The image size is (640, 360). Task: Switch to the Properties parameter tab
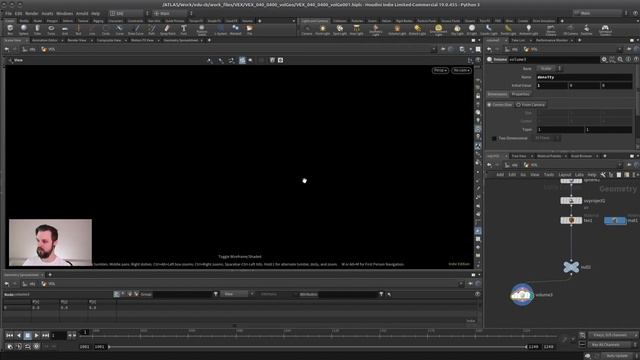tap(520, 94)
